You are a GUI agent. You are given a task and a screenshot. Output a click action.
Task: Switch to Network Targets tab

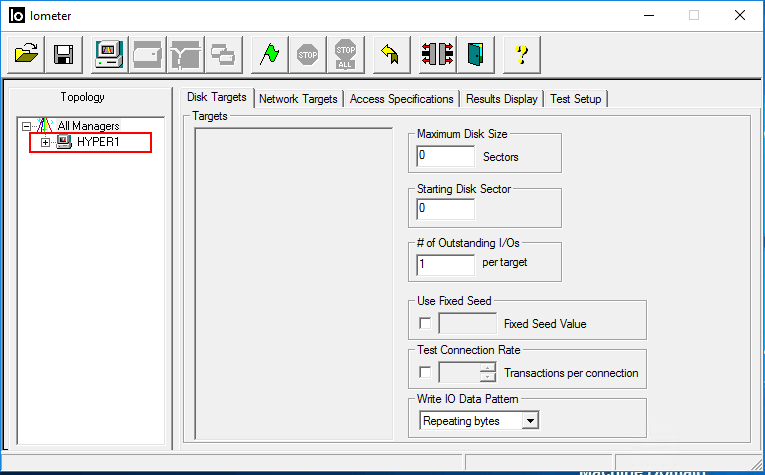298,99
